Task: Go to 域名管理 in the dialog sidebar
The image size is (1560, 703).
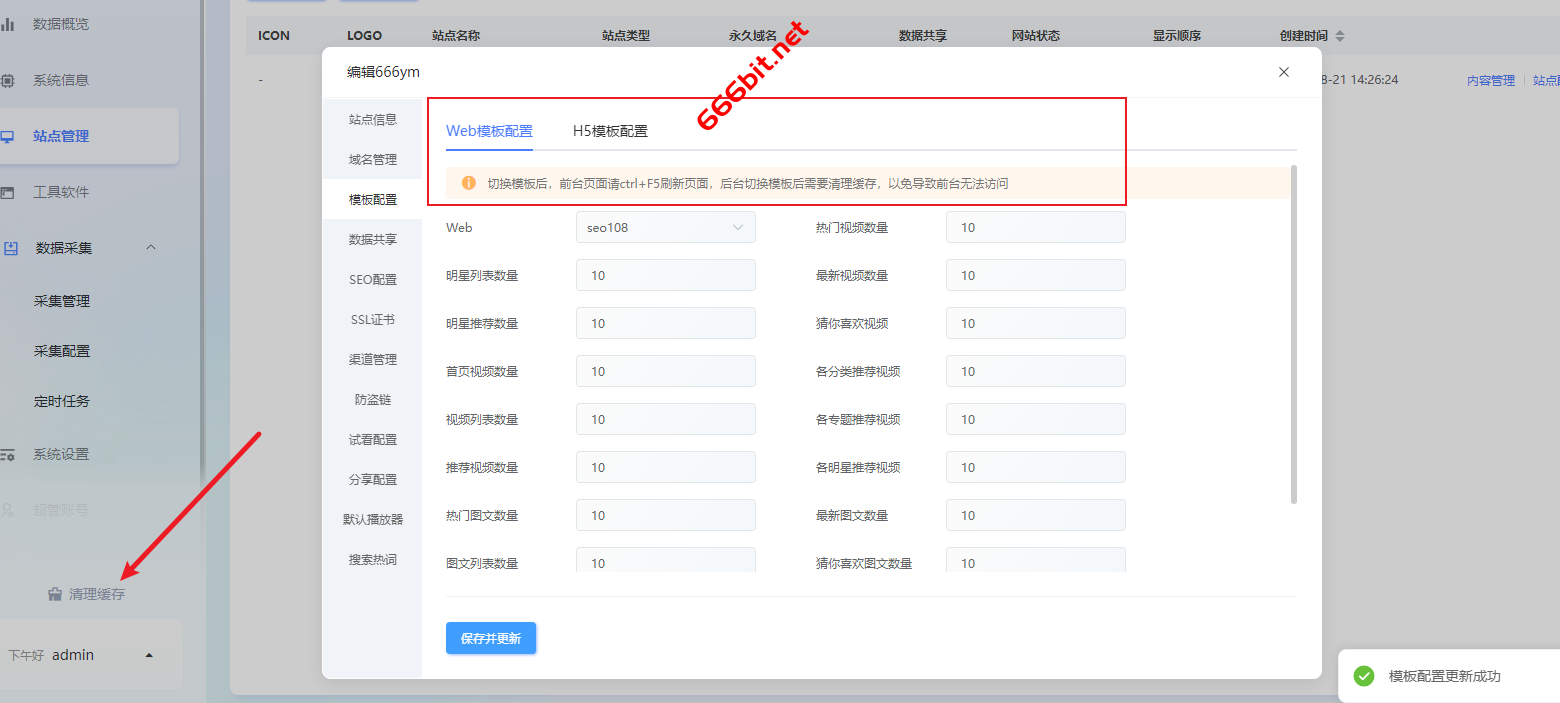Action: click(372, 160)
